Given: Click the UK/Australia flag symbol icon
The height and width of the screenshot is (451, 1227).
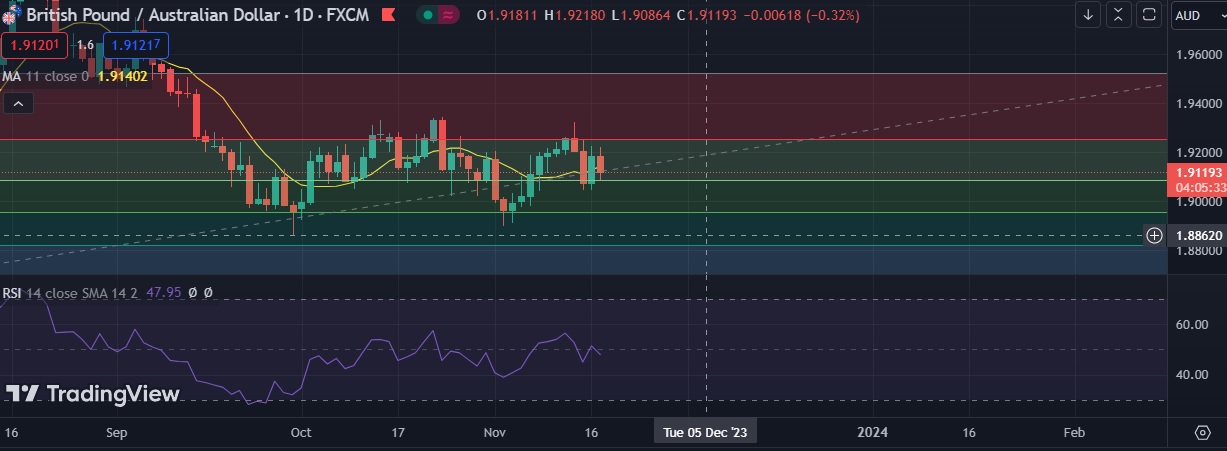Looking at the screenshot, I should pyautogui.click(x=10, y=15).
